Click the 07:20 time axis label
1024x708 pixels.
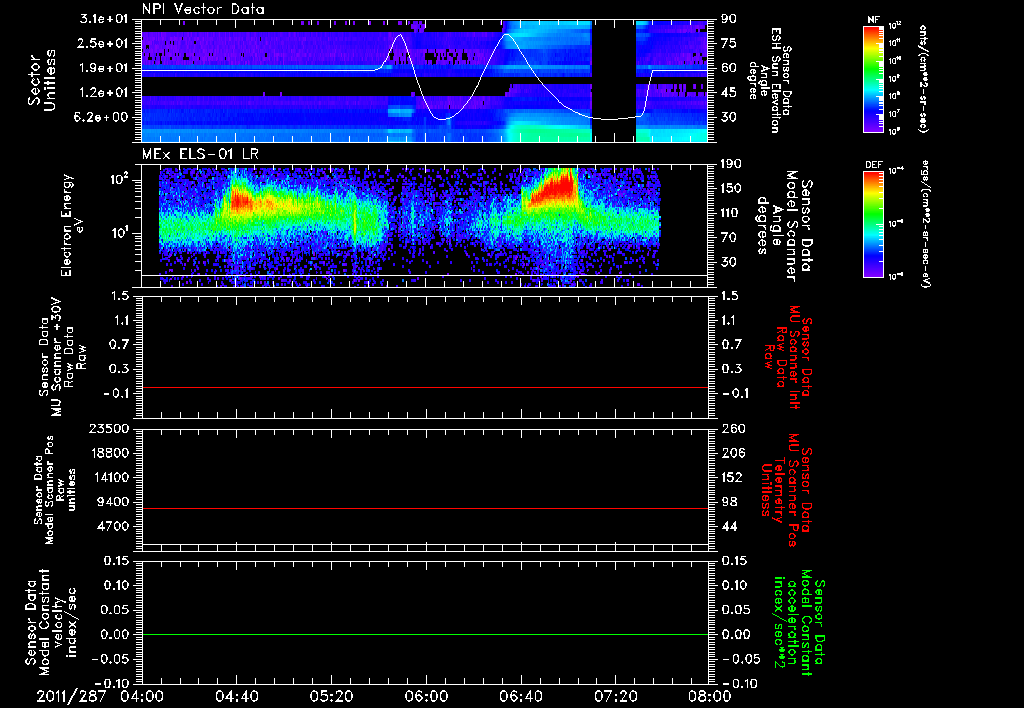click(615, 696)
